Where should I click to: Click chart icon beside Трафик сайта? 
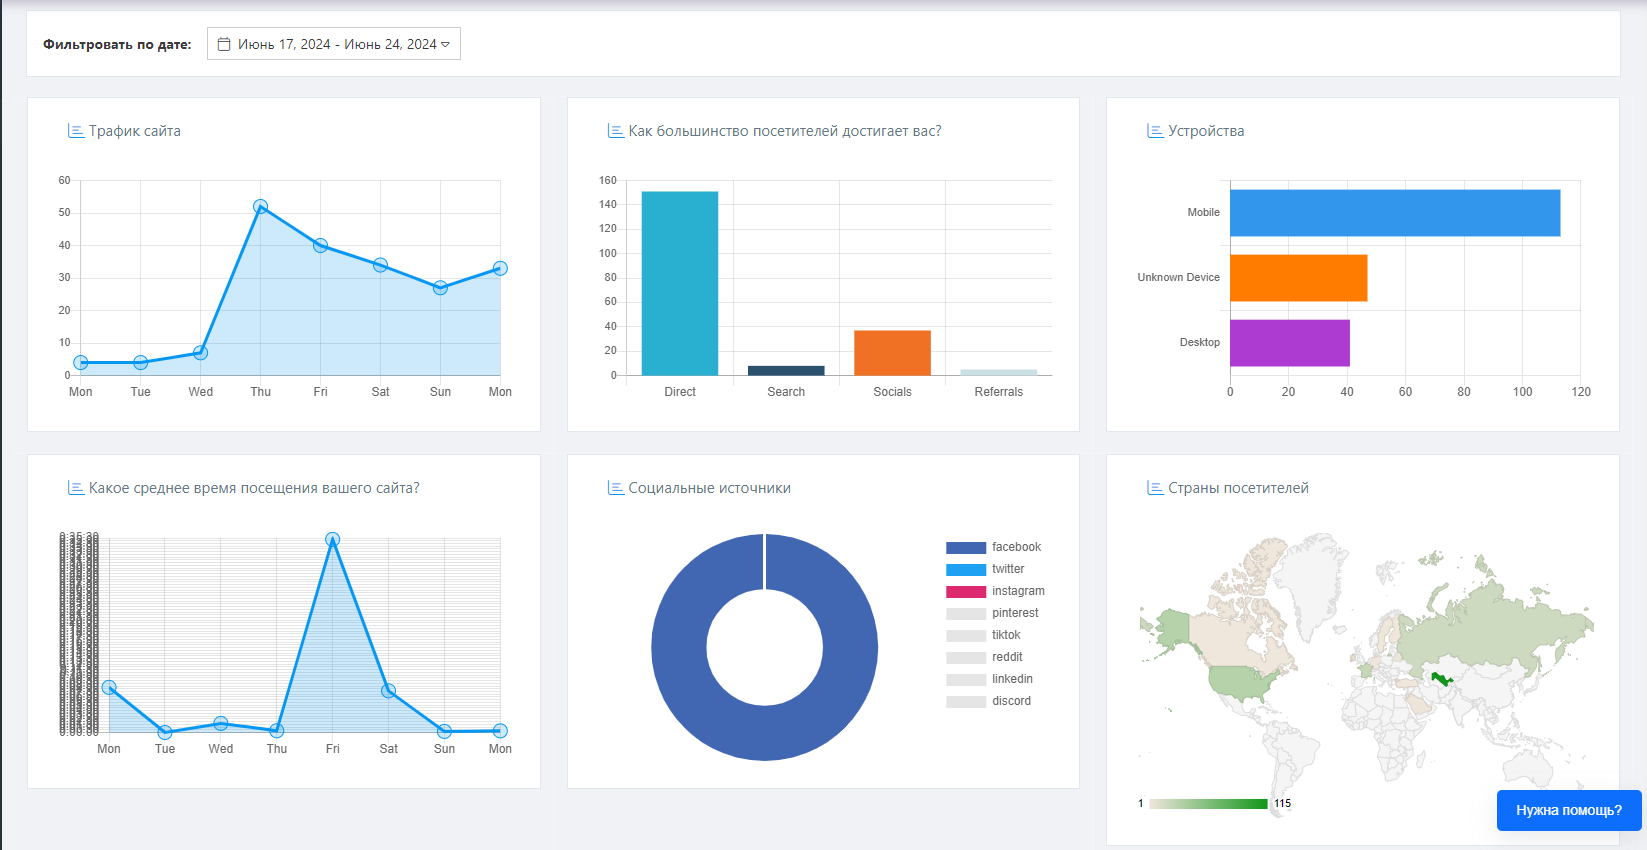coord(75,131)
